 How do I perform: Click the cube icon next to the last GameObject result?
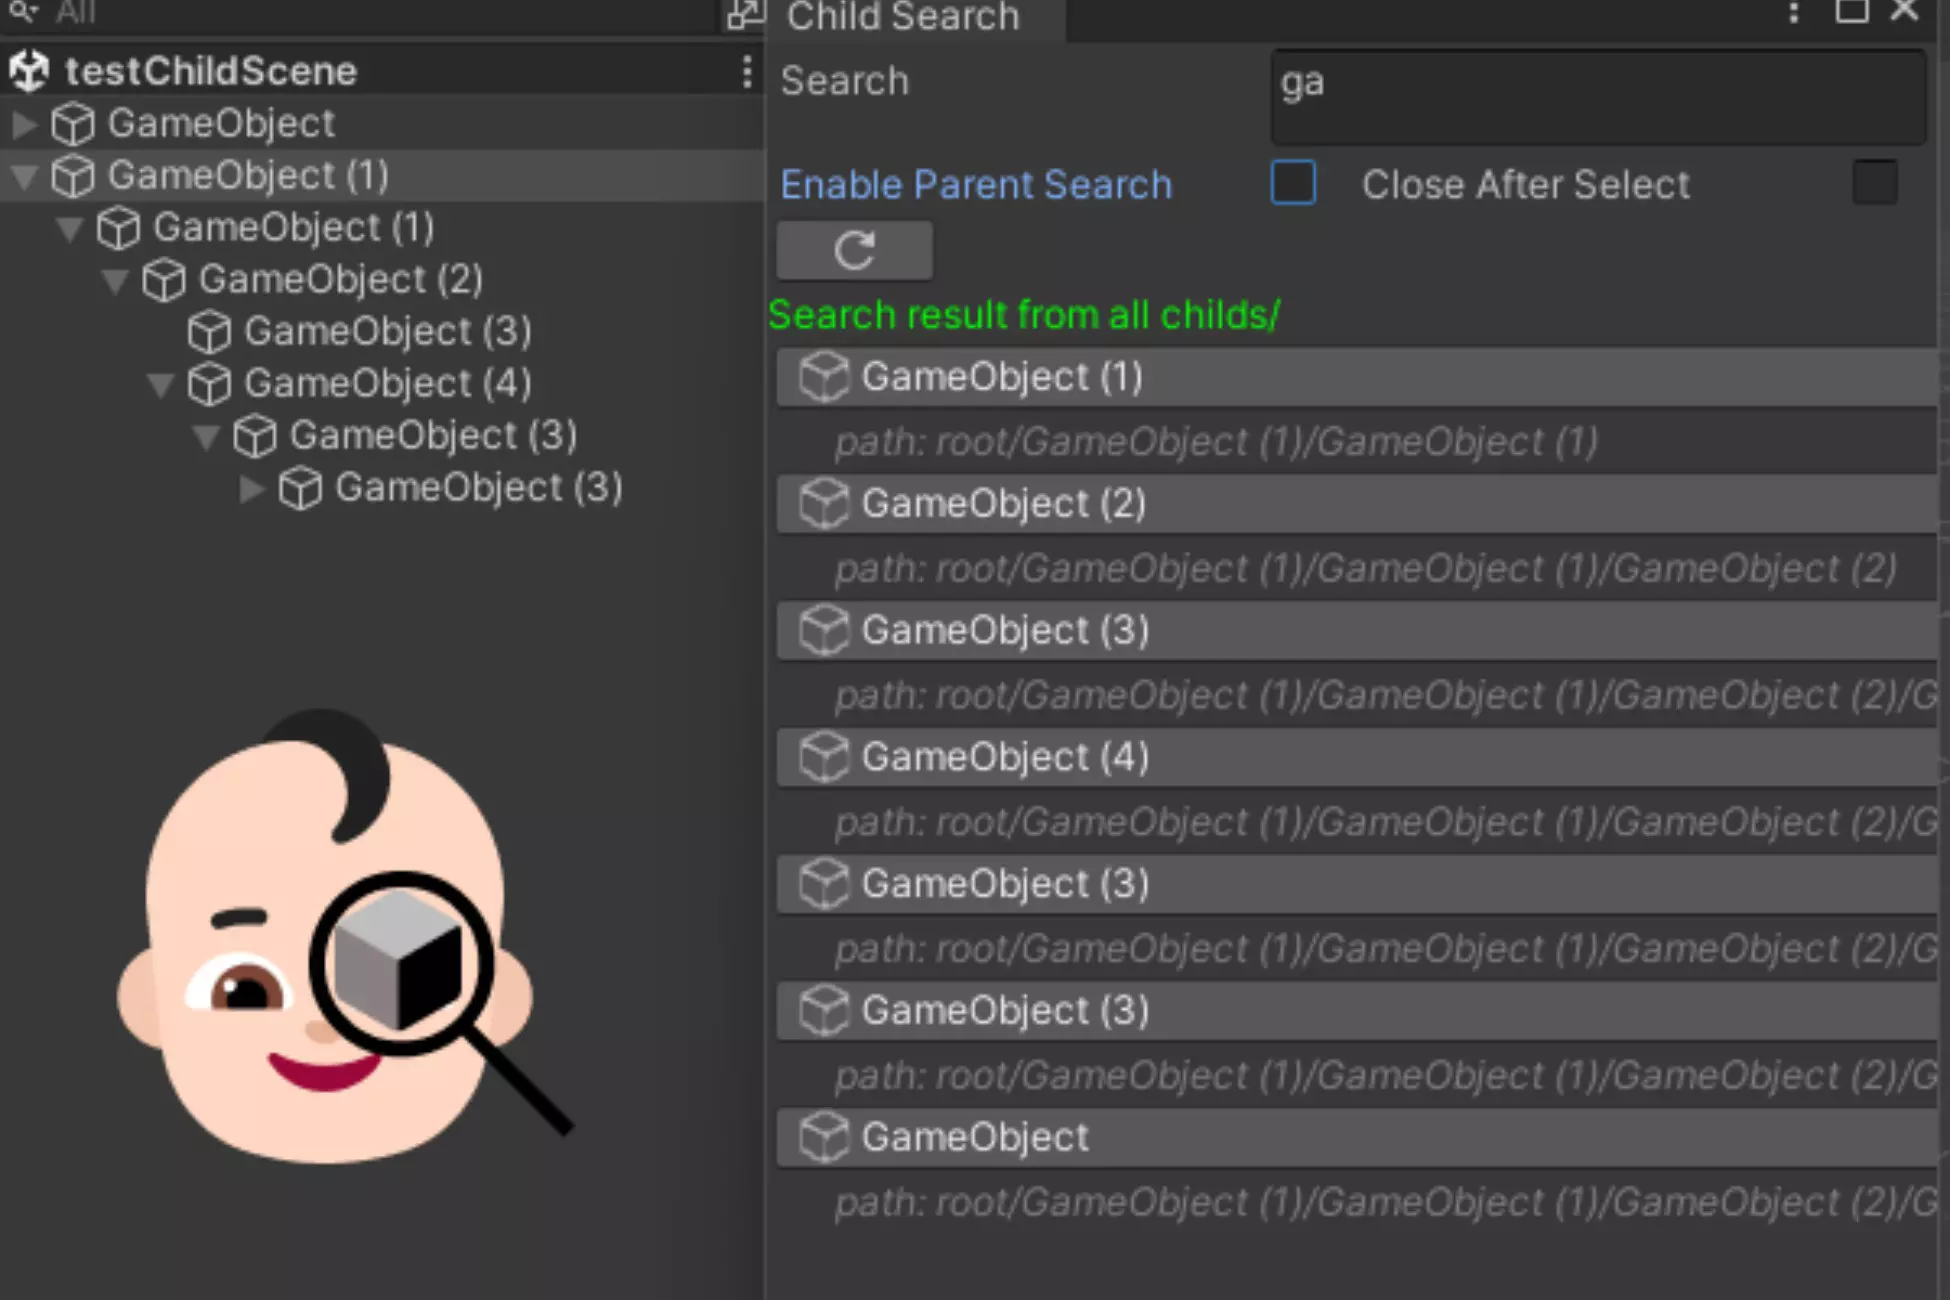[x=823, y=1137]
